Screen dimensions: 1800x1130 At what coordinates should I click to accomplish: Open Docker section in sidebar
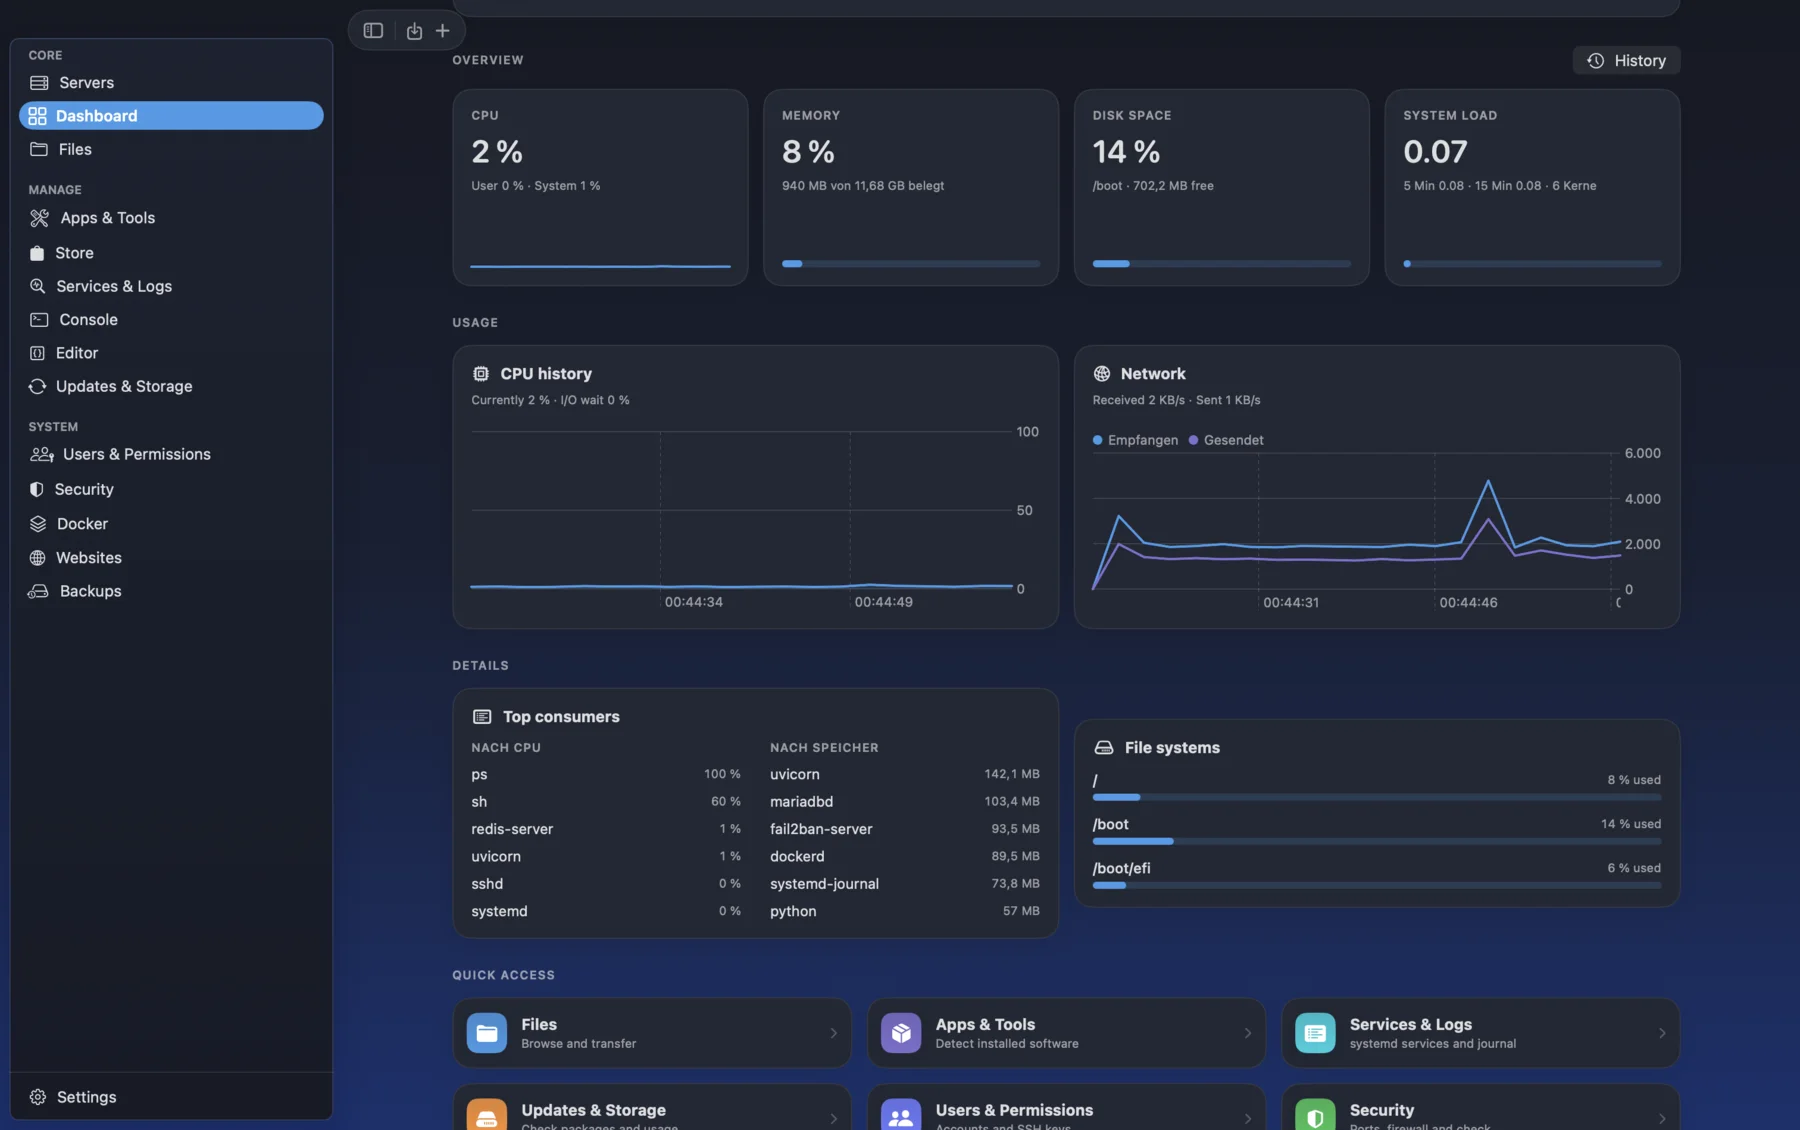coord(171,524)
